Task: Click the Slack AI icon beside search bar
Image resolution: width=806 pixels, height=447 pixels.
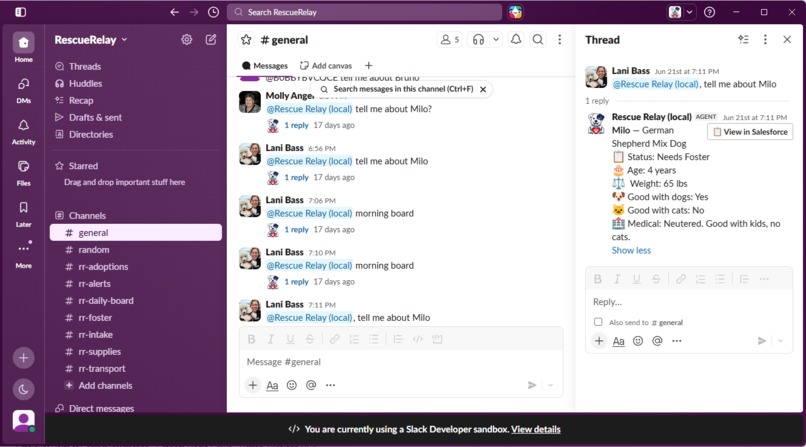Action: (x=516, y=12)
